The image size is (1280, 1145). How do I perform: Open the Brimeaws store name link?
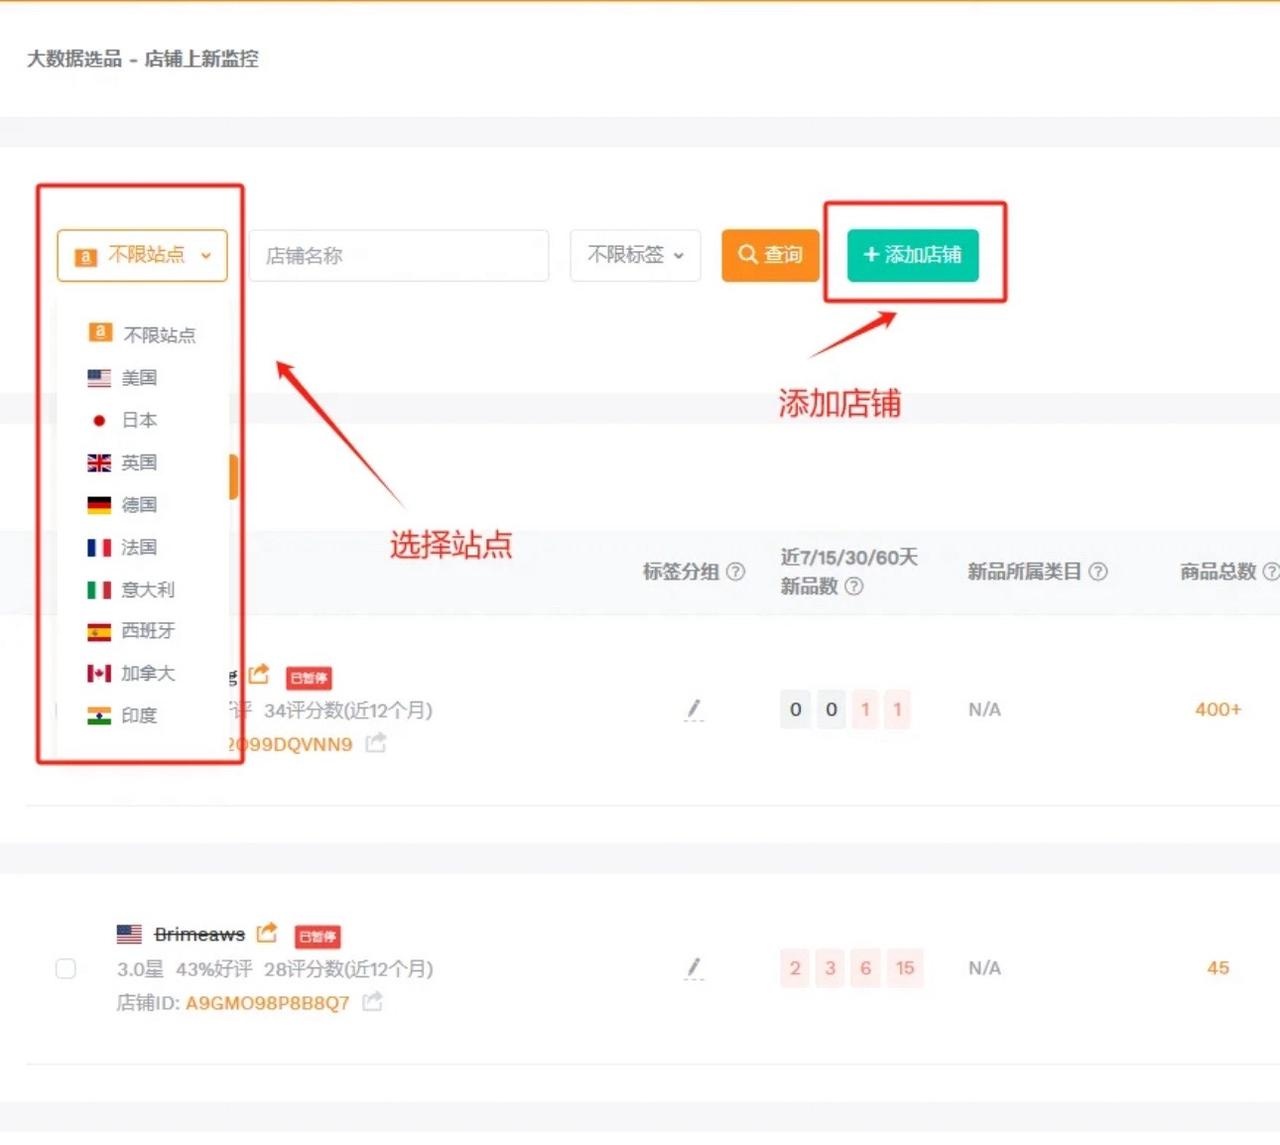[200, 934]
